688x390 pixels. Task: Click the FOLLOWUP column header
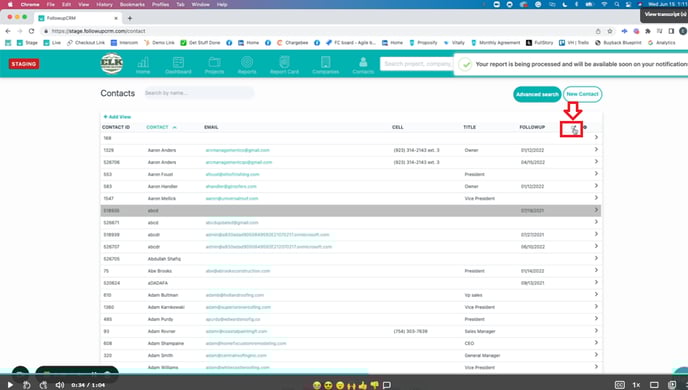coord(532,127)
